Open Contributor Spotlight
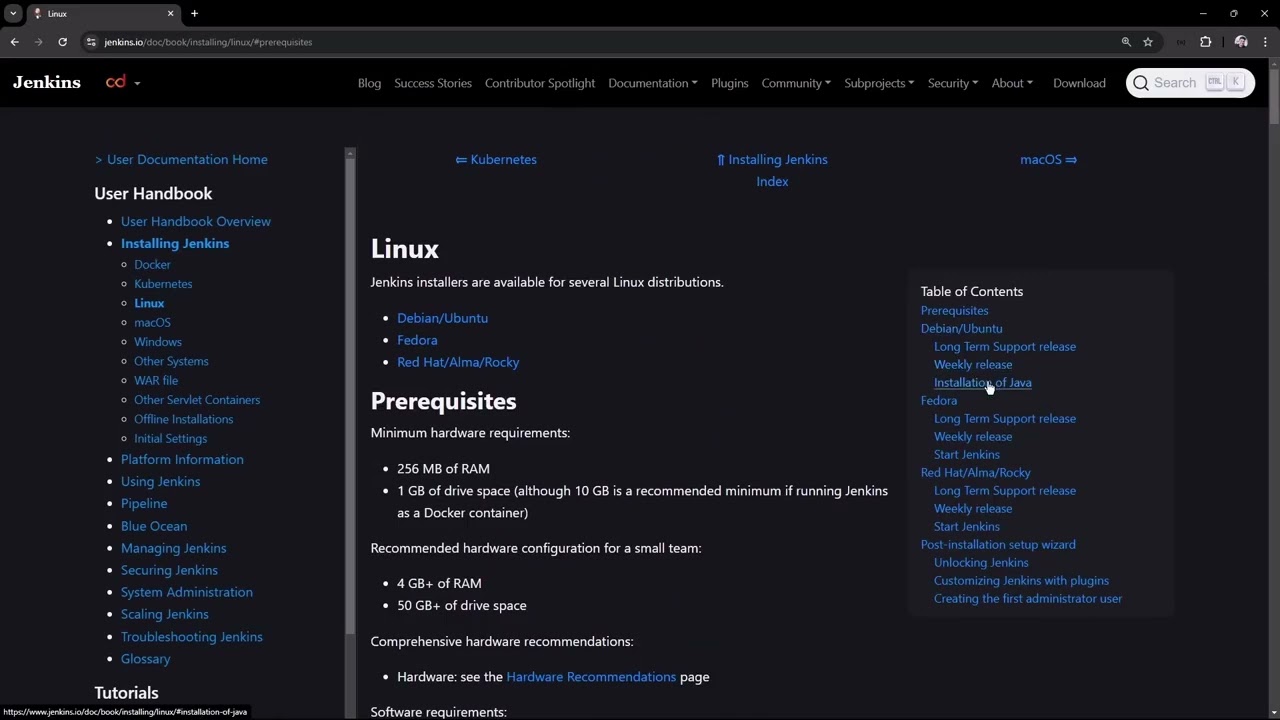This screenshot has height=720, width=1280. [x=540, y=83]
